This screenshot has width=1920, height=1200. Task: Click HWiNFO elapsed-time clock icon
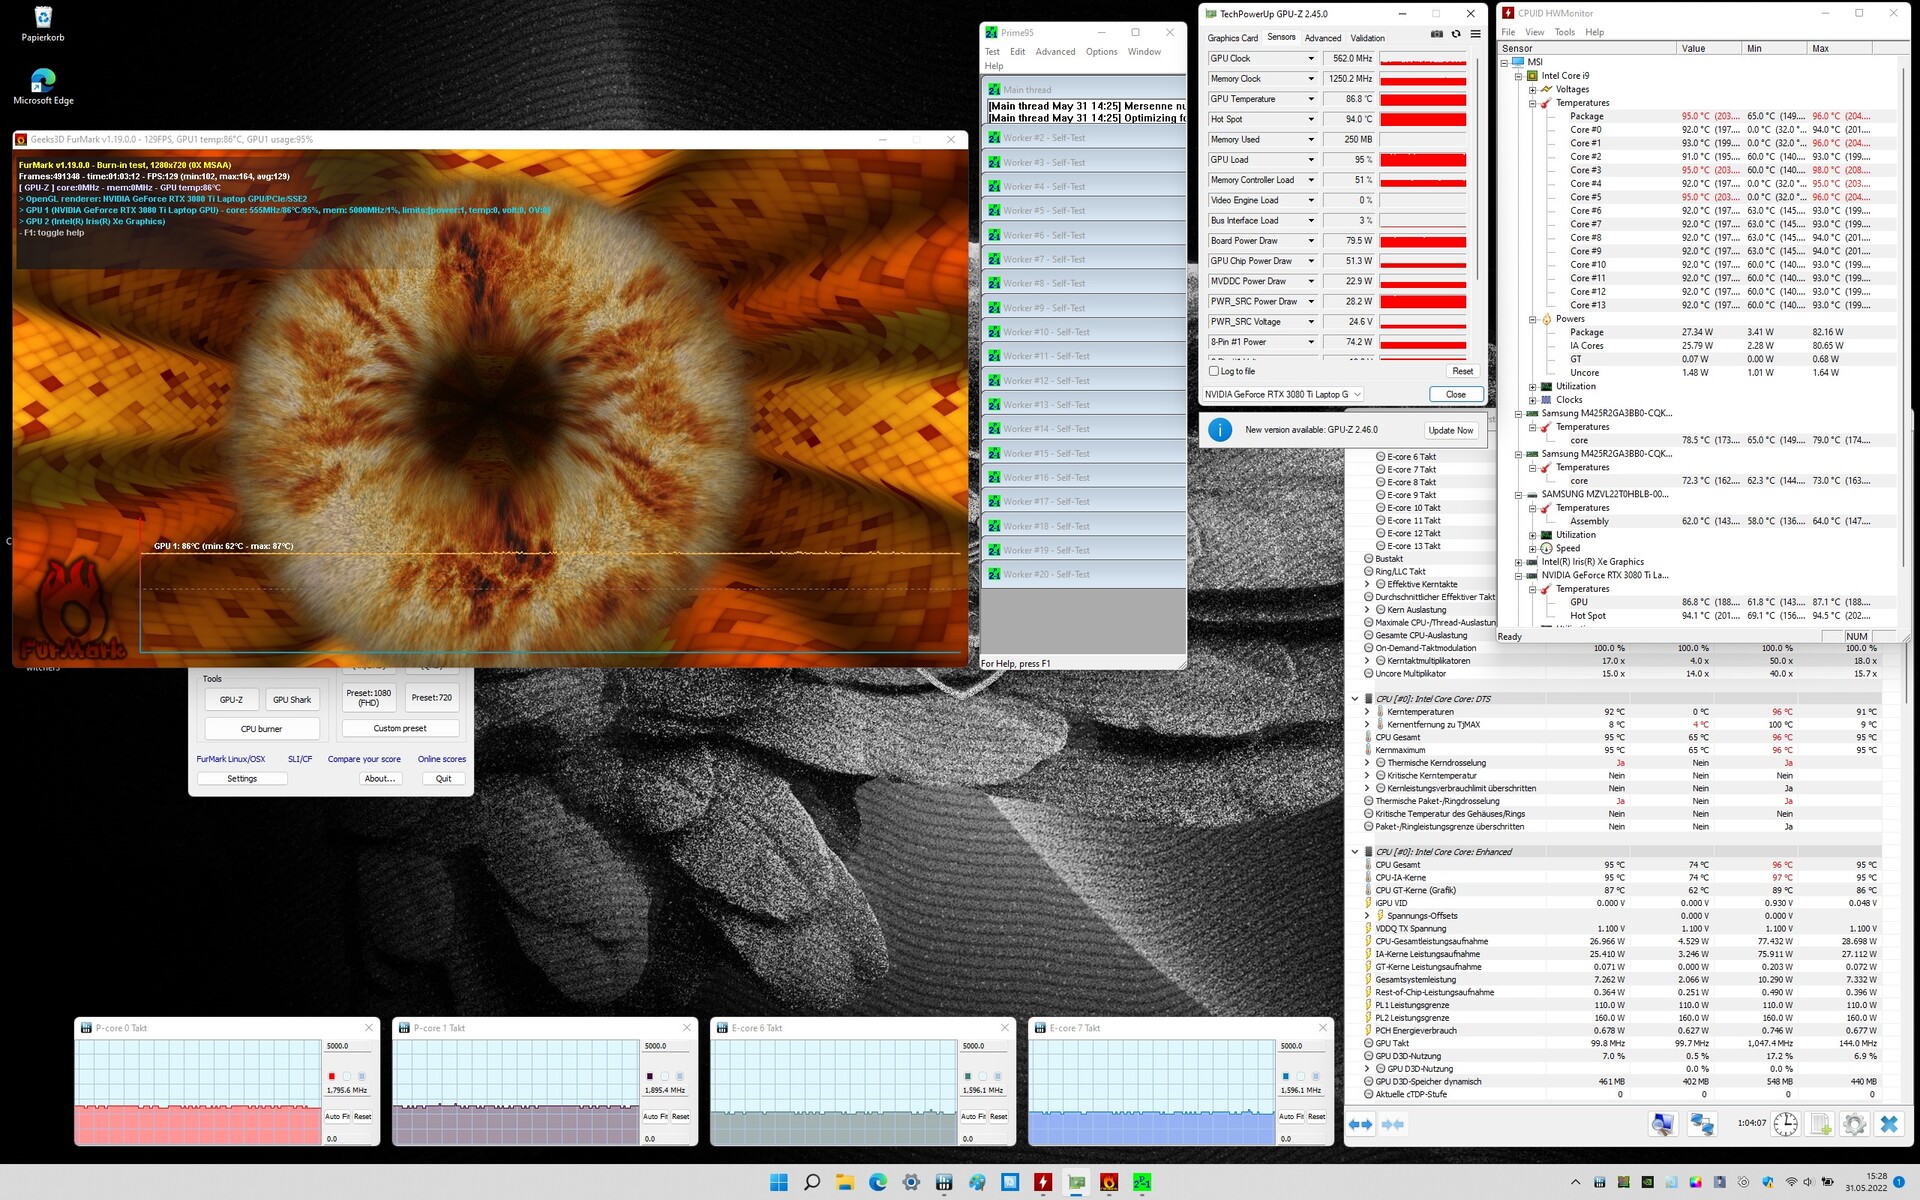tap(1785, 1124)
